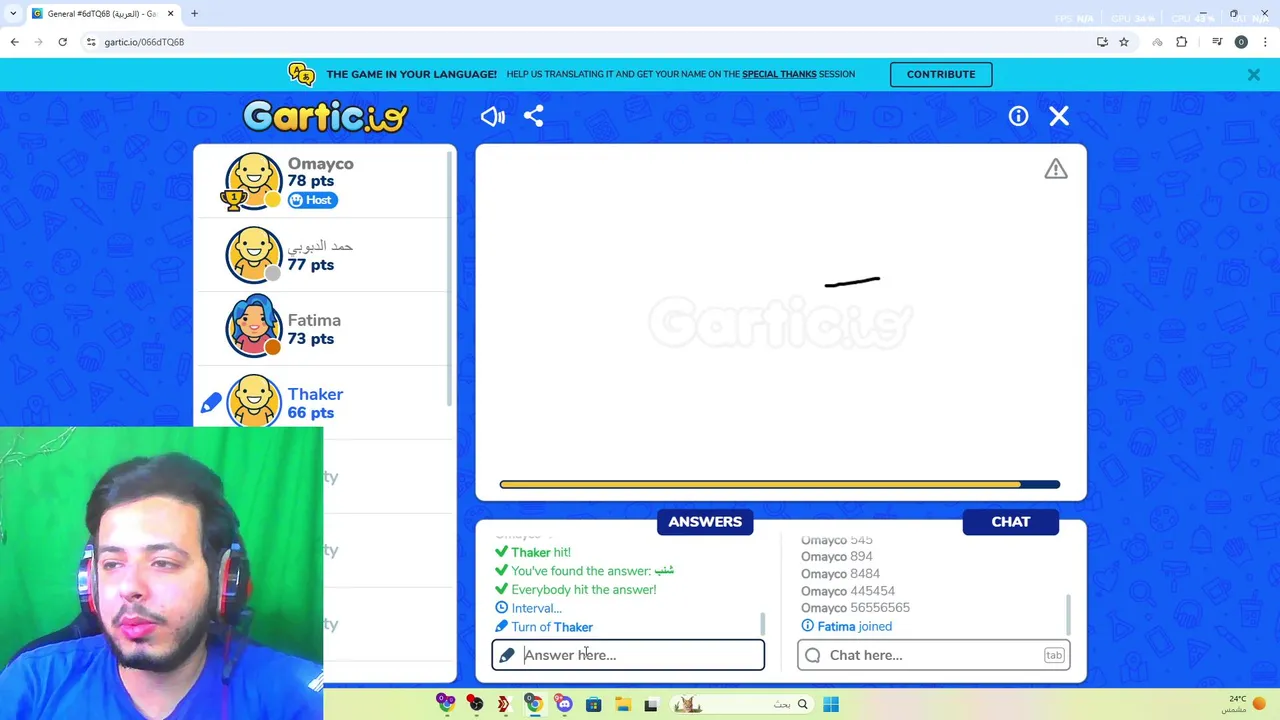This screenshot has width=1280, height=720.
Task: Open the Chrome three-dot menu
Action: click(1266, 42)
